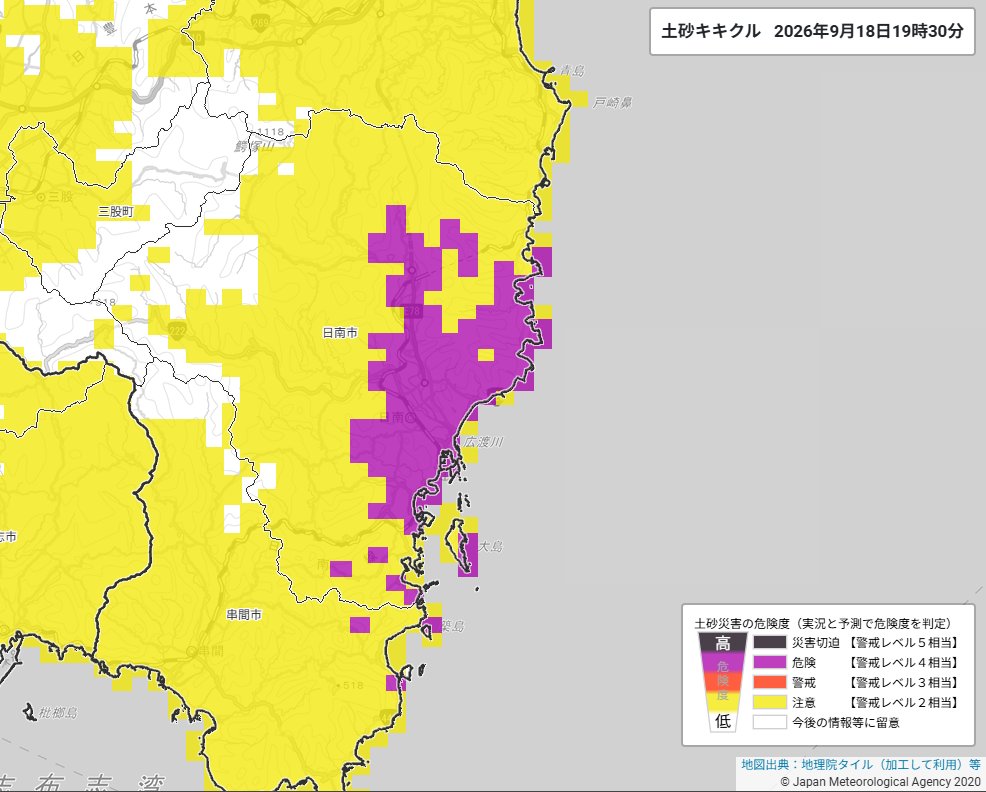Click the date 2026年9月18日19時30分

[868, 31]
